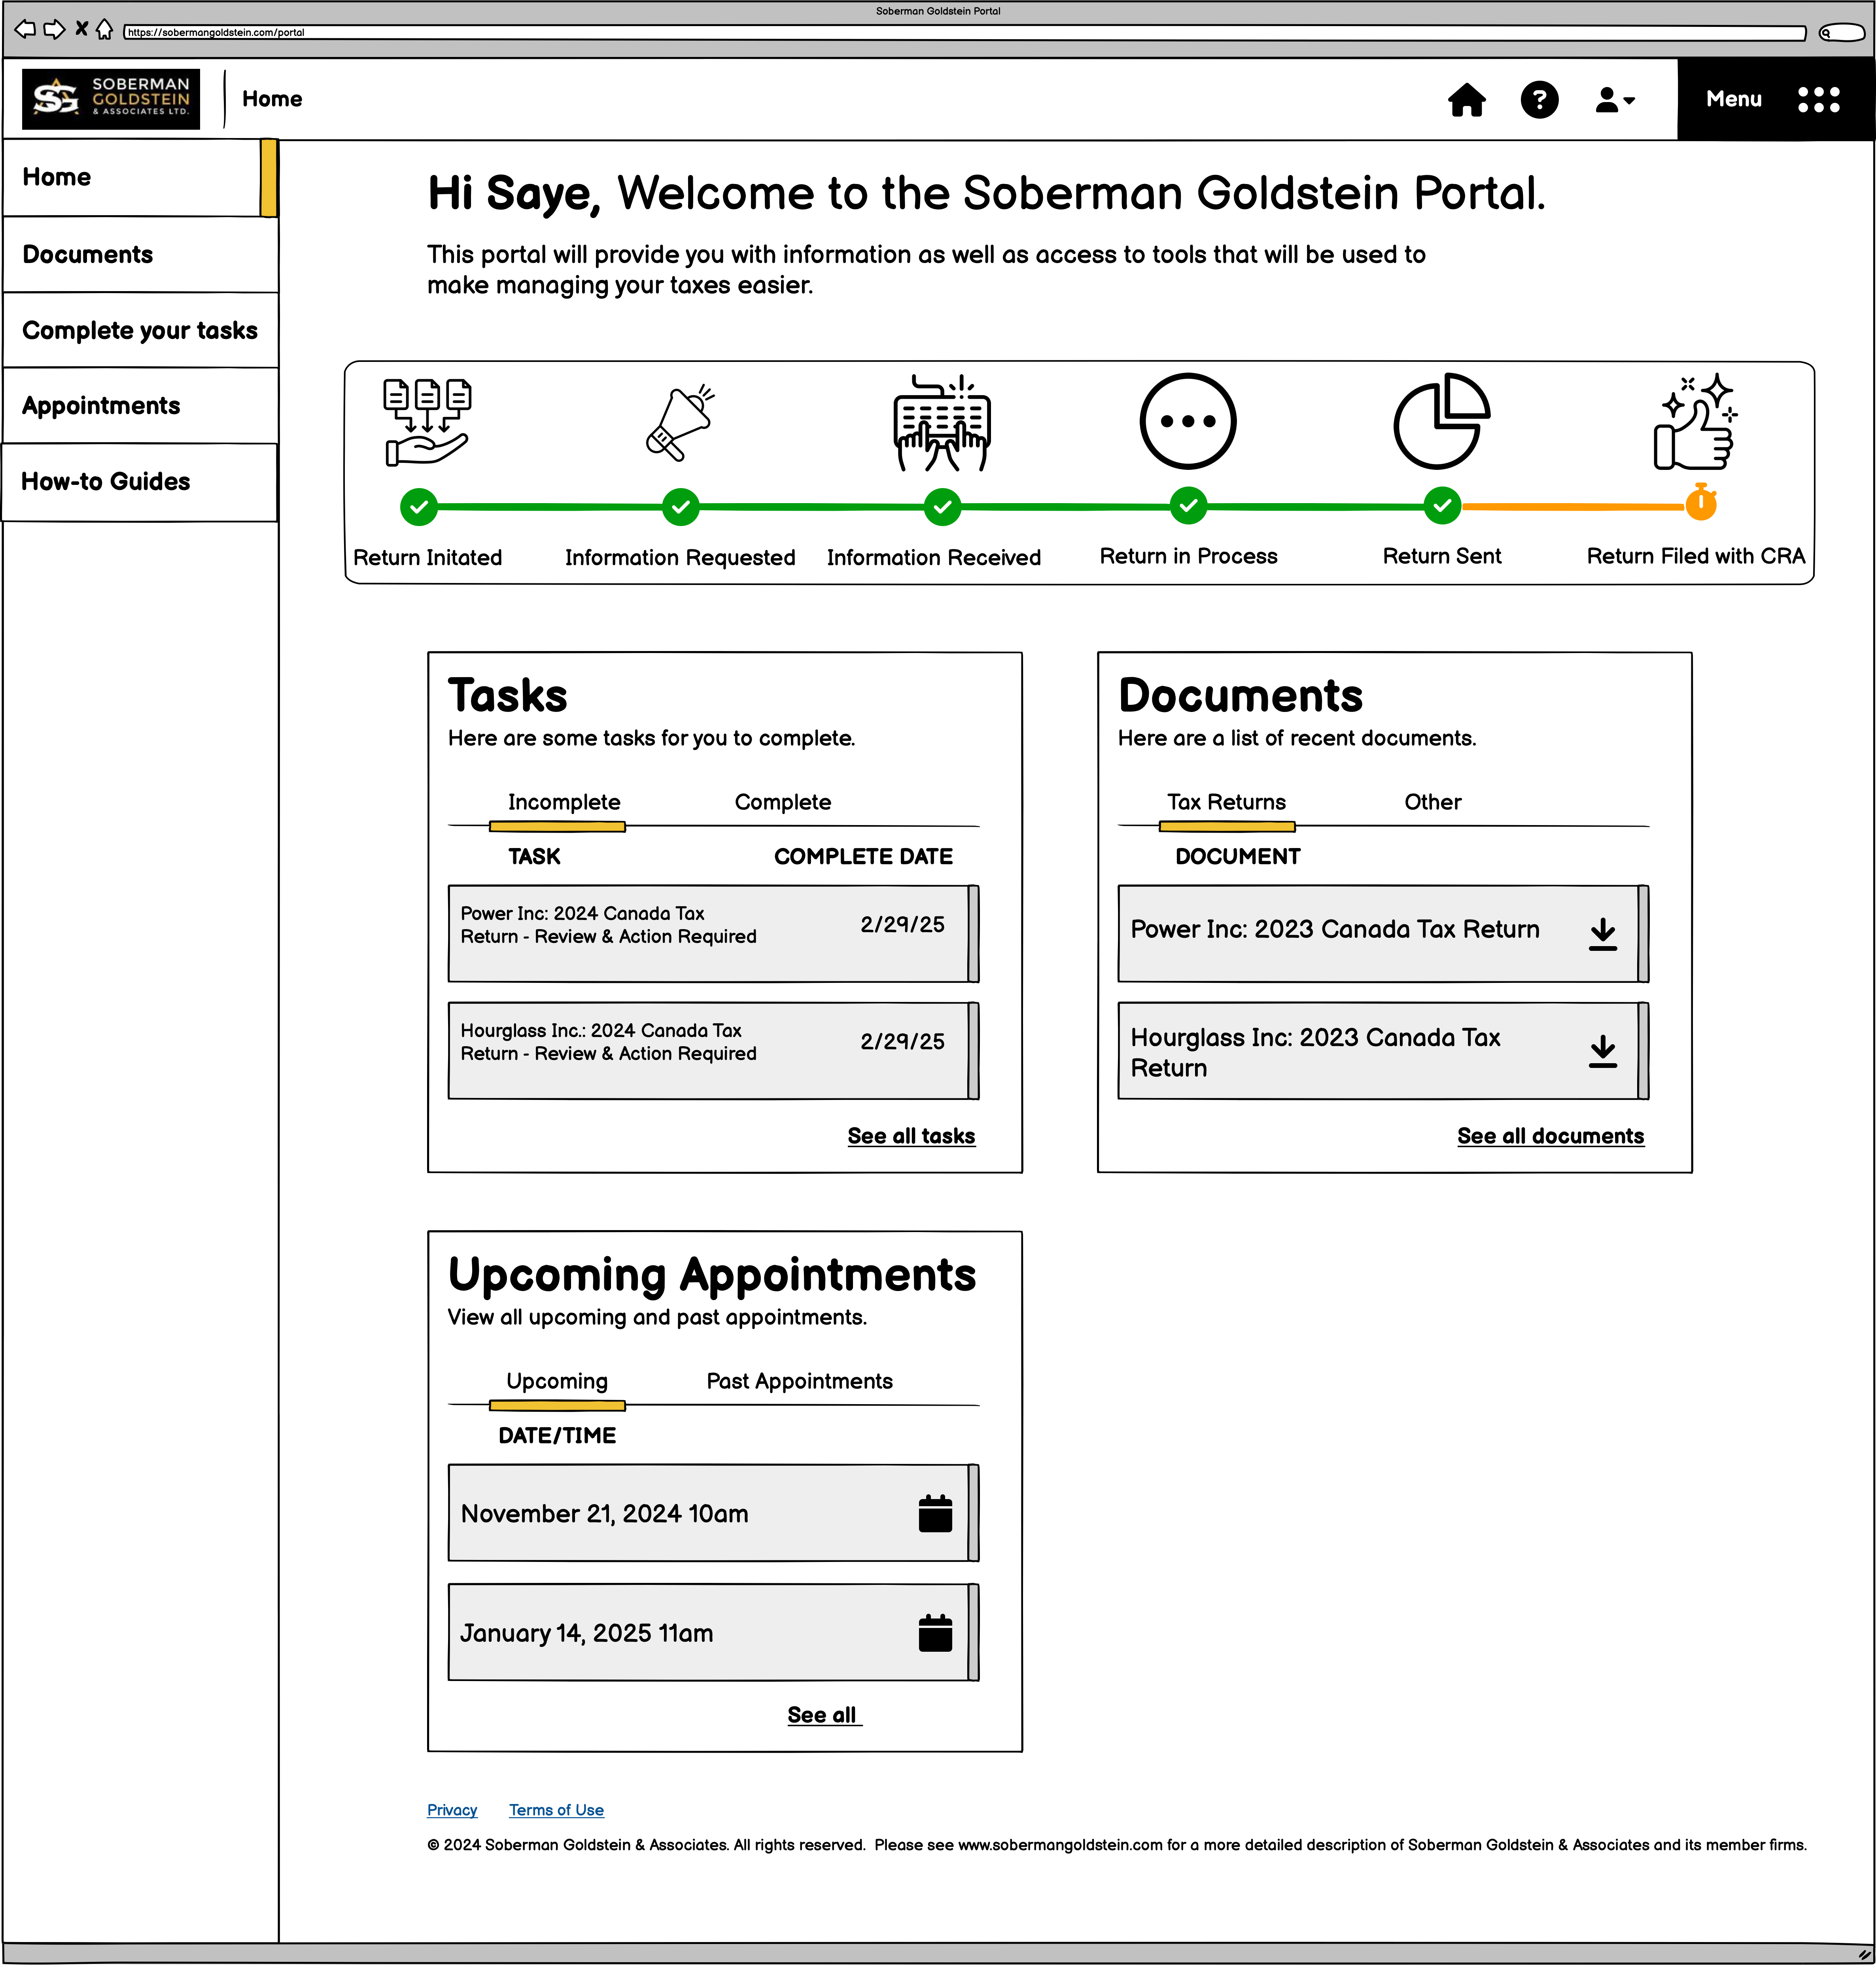The height and width of the screenshot is (1965, 1876).
Task: Open the Hourglass Inc 2024 tax return task
Action: tap(713, 1050)
